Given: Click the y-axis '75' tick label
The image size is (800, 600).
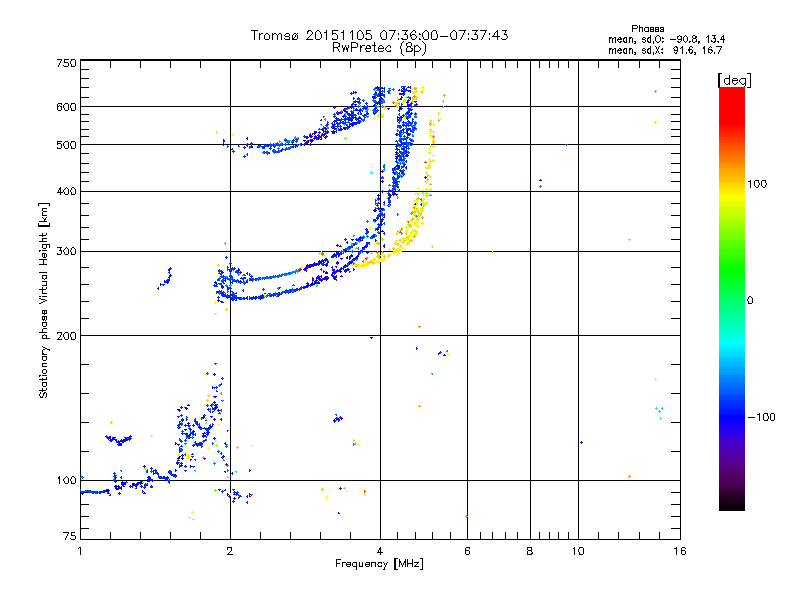Looking at the screenshot, I should coord(70,536).
